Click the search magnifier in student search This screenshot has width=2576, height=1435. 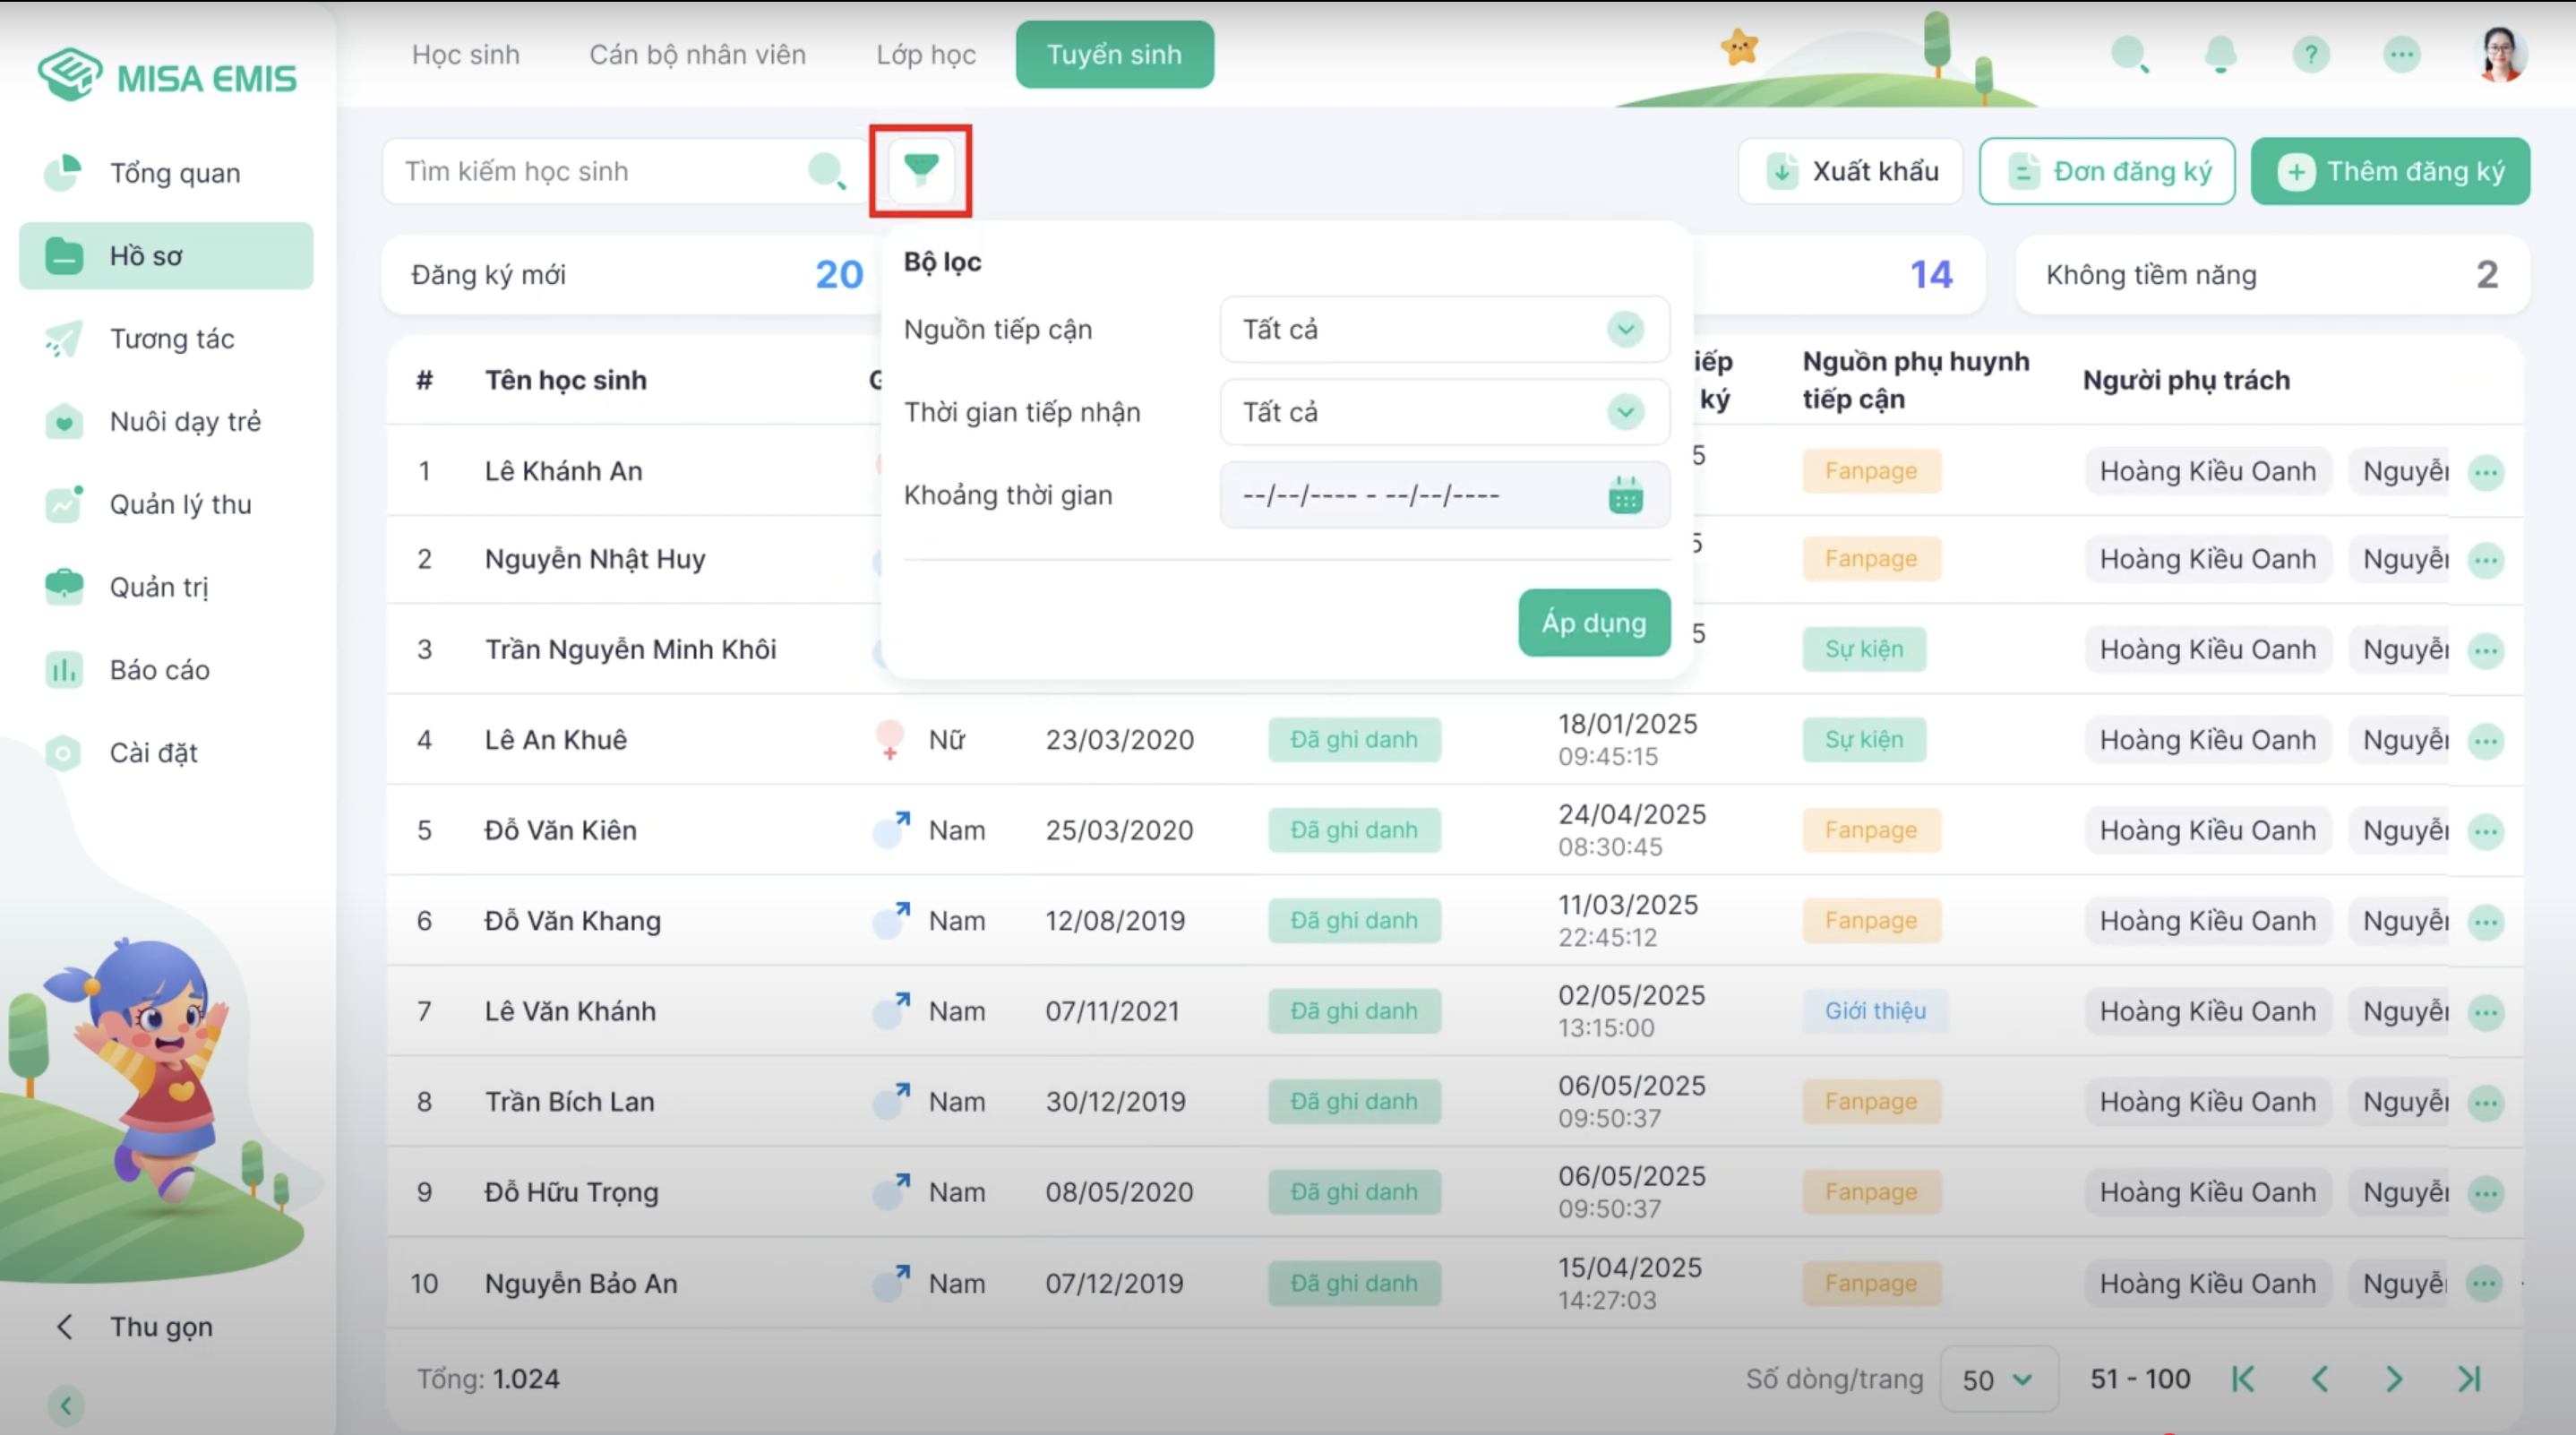click(x=827, y=171)
